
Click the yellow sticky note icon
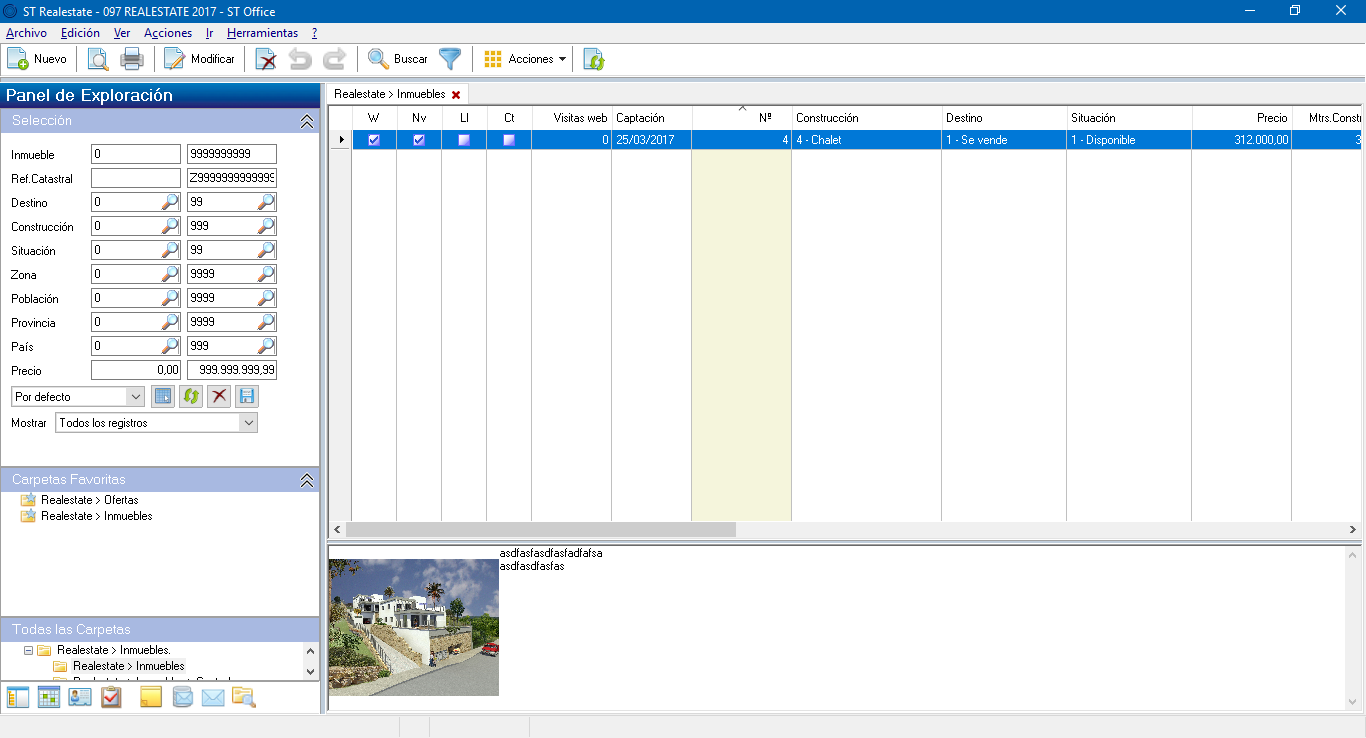click(x=150, y=697)
